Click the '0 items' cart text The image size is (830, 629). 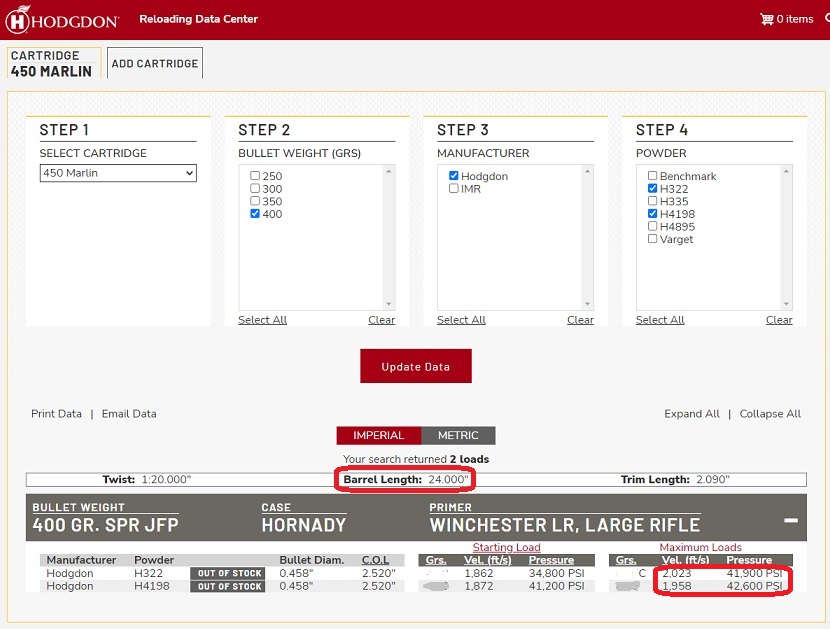pyautogui.click(x=795, y=19)
